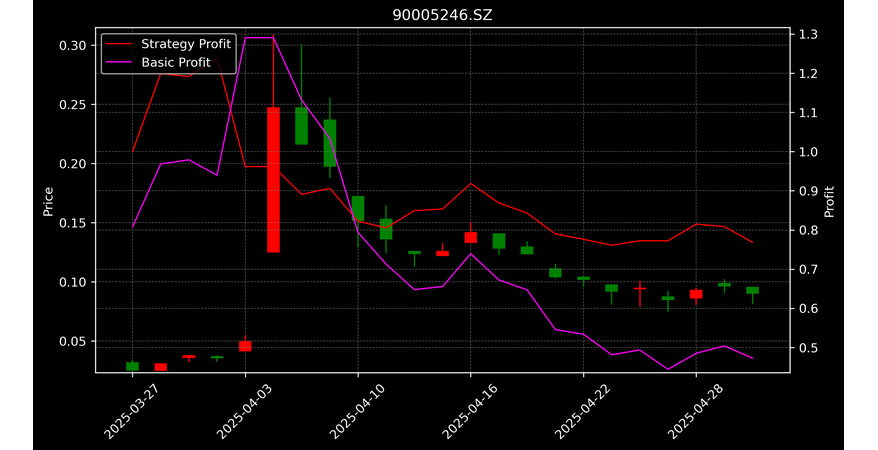Select the 0.30 price tick label
878x450 pixels.
[x=73, y=45]
